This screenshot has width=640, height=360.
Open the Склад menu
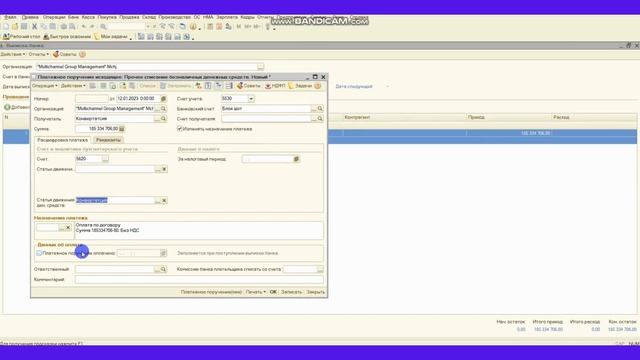pyautogui.click(x=149, y=18)
